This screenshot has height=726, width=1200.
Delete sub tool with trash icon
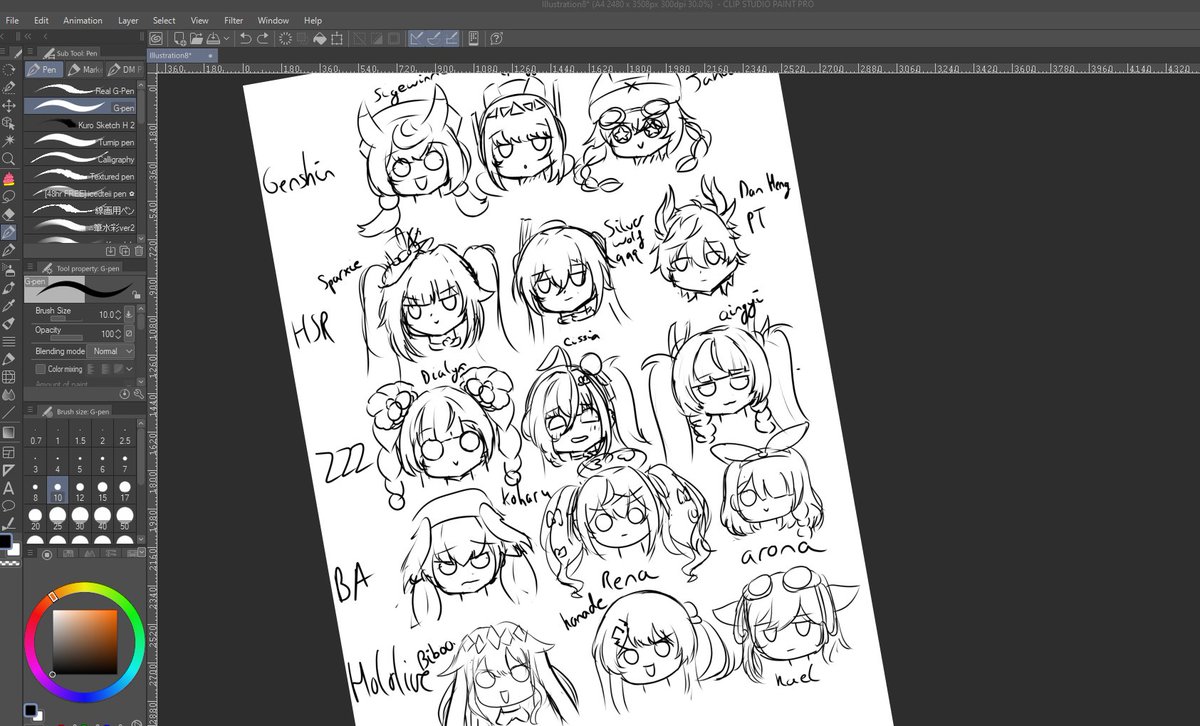139,250
